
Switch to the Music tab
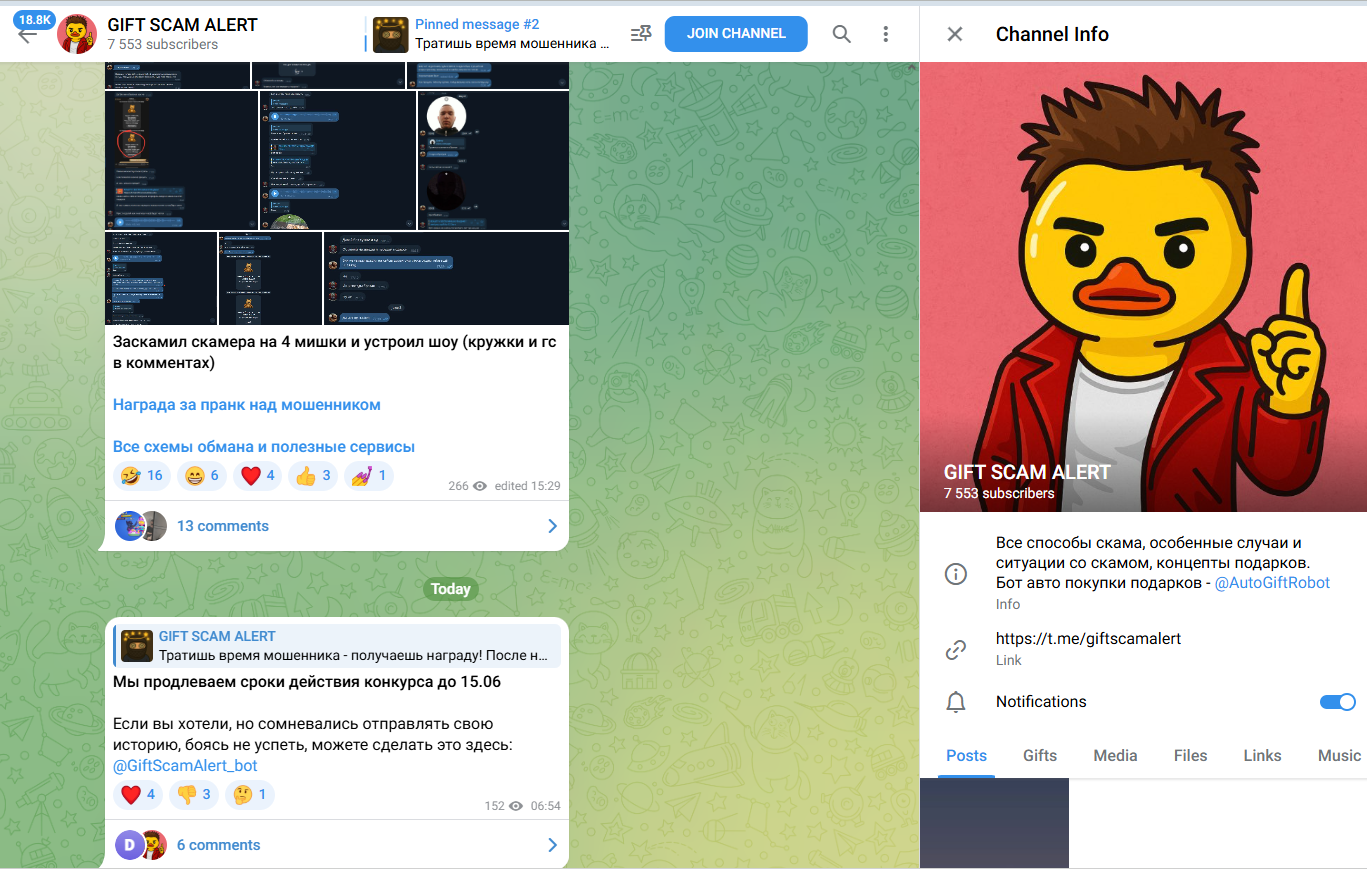[x=1339, y=756]
